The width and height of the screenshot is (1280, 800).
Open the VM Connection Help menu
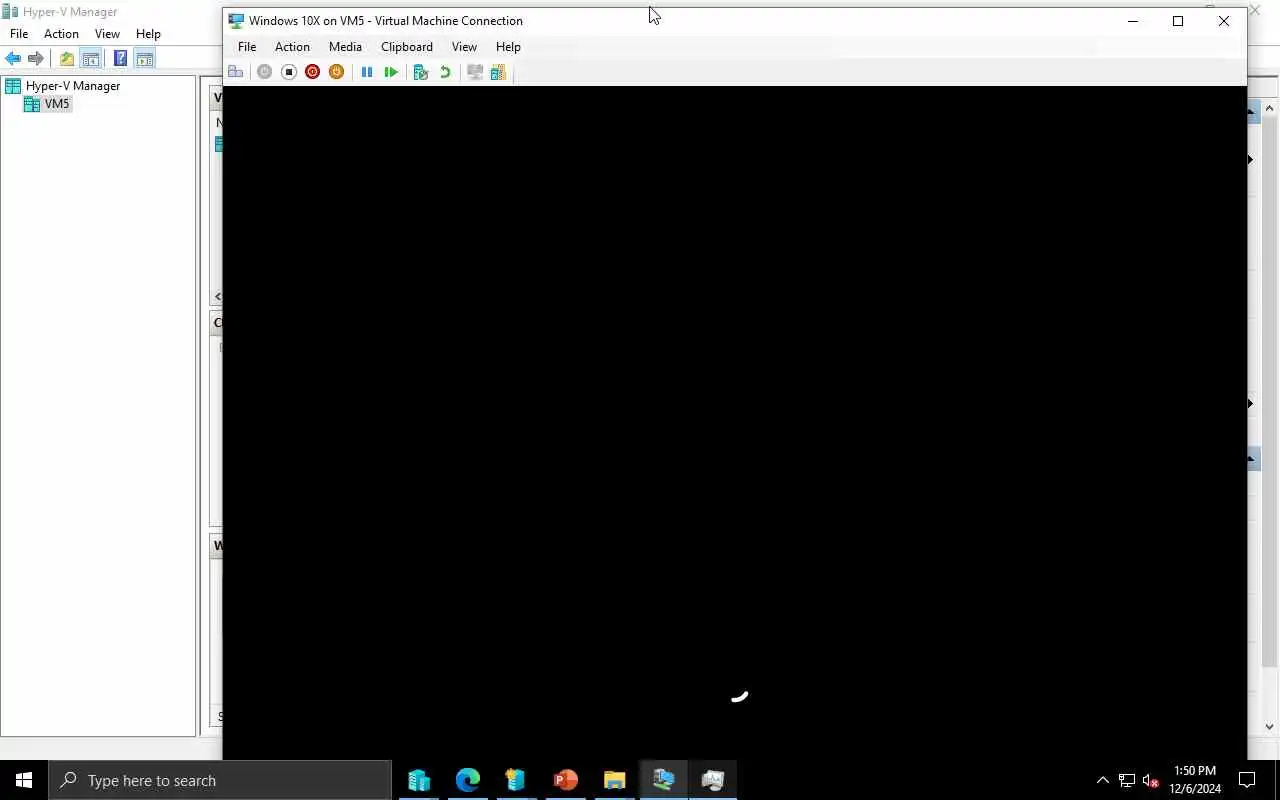508,47
